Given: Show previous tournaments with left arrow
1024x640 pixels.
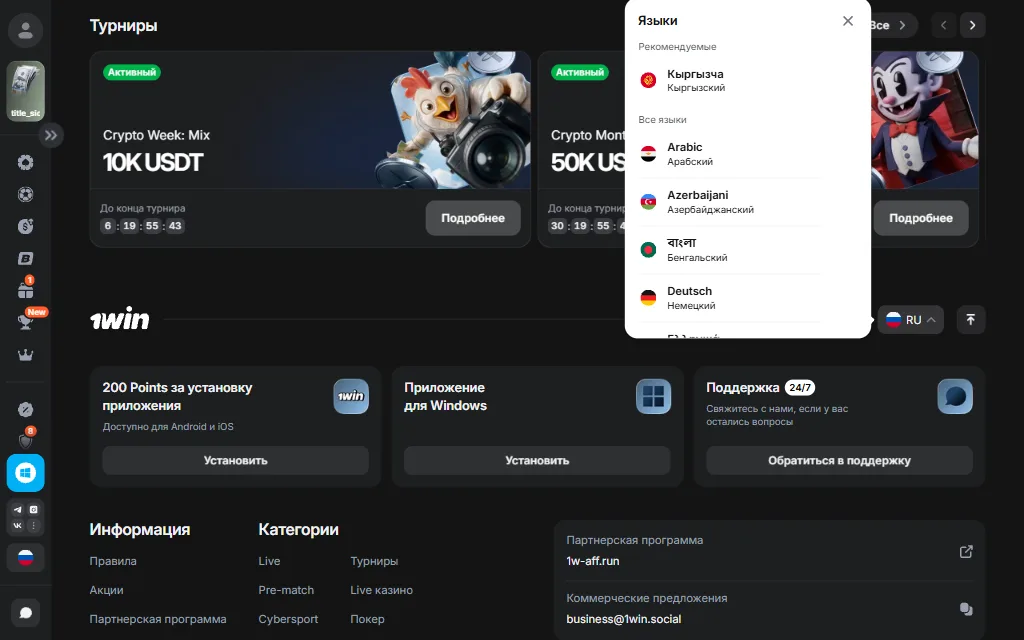Looking at the screenshot, I should [944, 25].
